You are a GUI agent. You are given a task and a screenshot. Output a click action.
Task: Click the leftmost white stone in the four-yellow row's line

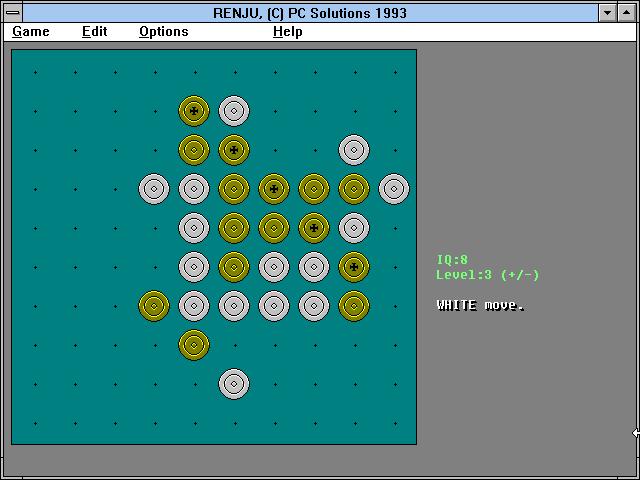(154, 189)
